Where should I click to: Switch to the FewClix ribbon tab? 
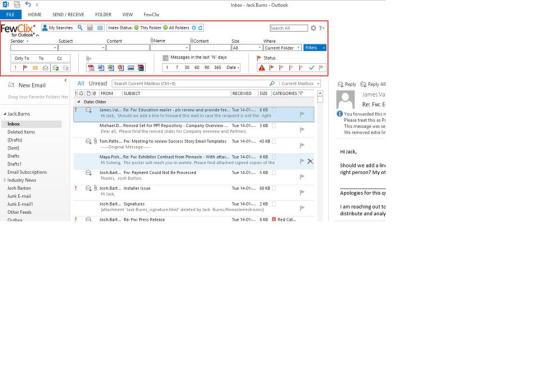pyautogui.click(x=151, y=14)
